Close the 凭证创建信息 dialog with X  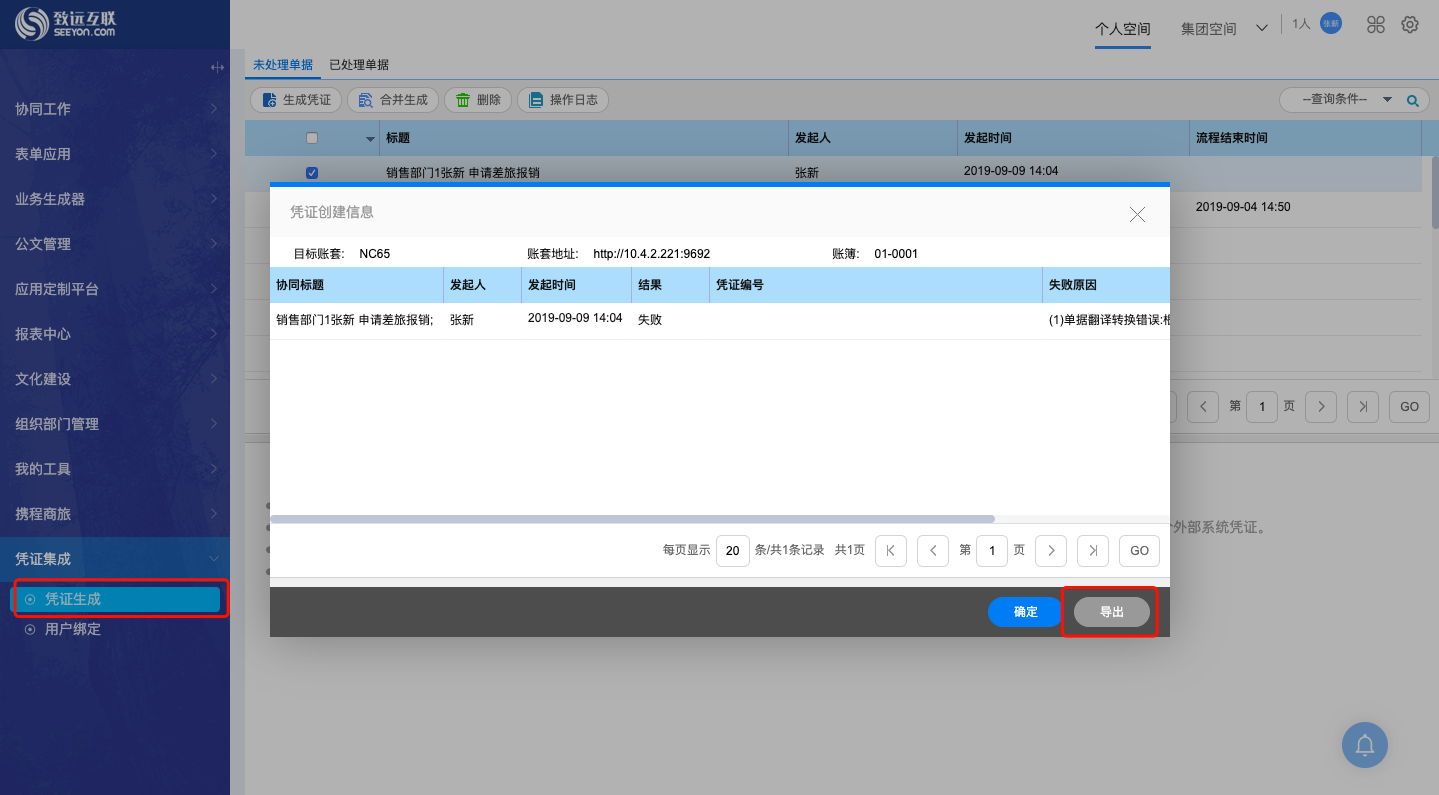click(1137, 214)
